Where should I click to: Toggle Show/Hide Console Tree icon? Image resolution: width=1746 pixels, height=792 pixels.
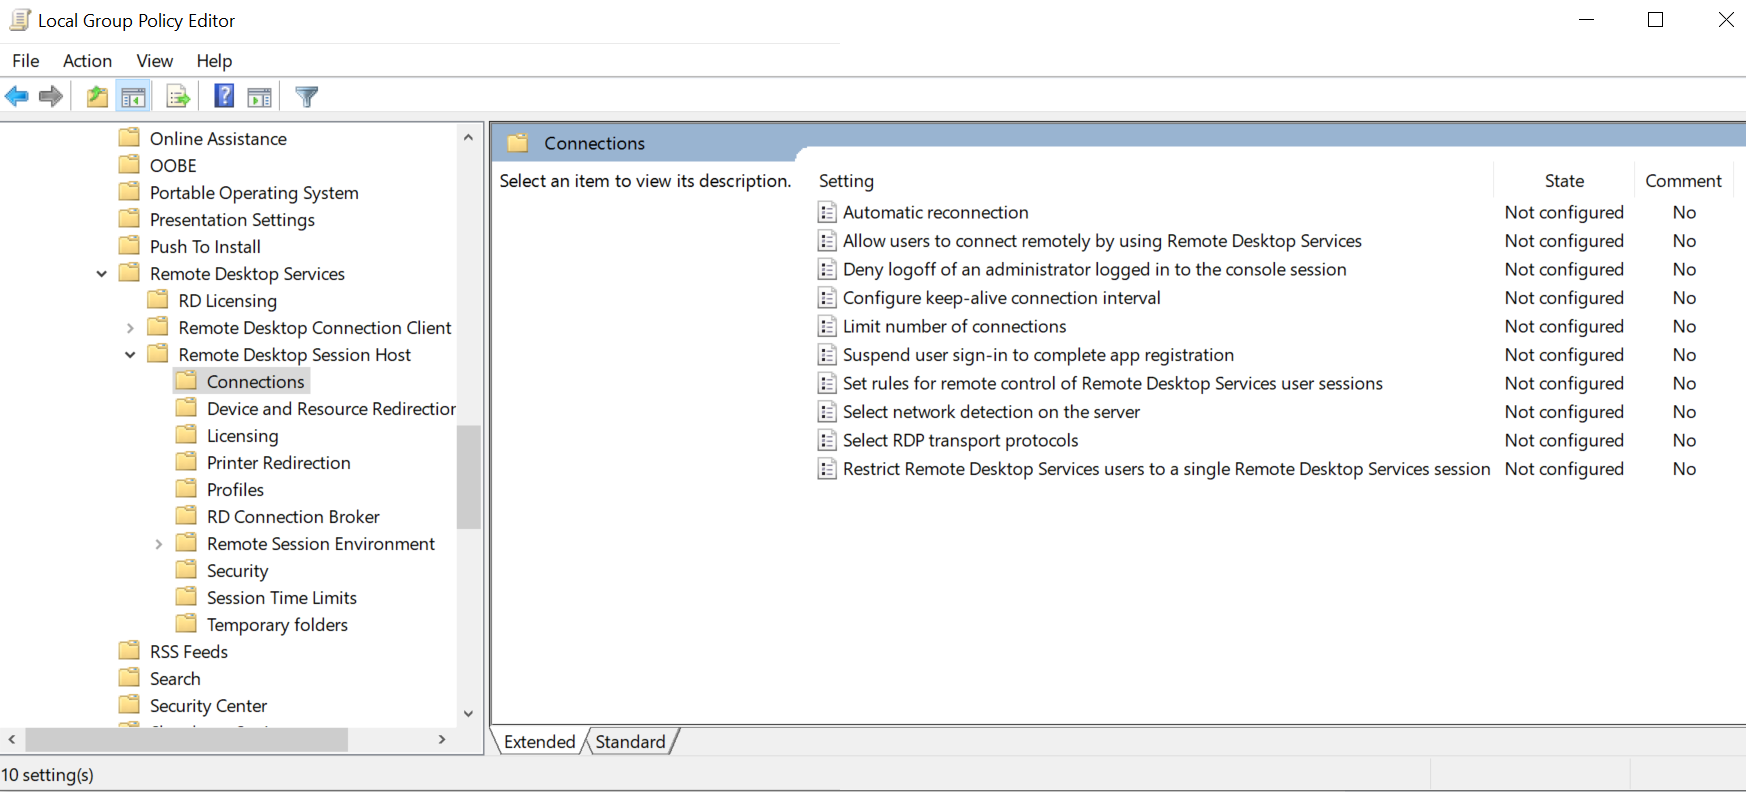(133, 97)
